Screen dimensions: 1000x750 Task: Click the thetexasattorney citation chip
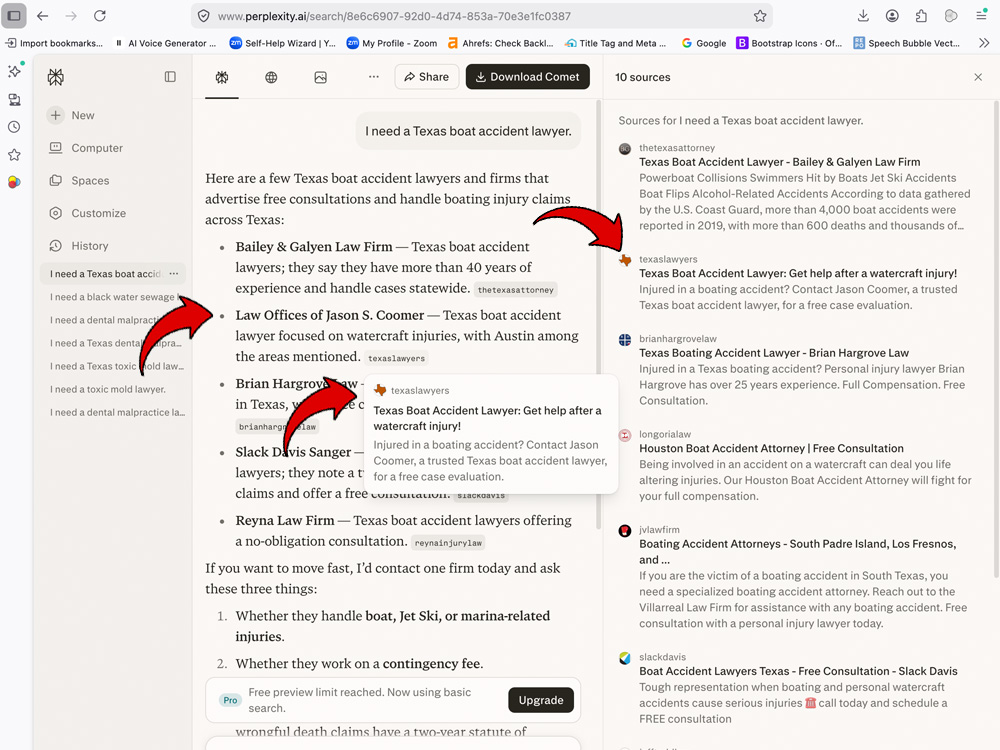pos(515,290)
